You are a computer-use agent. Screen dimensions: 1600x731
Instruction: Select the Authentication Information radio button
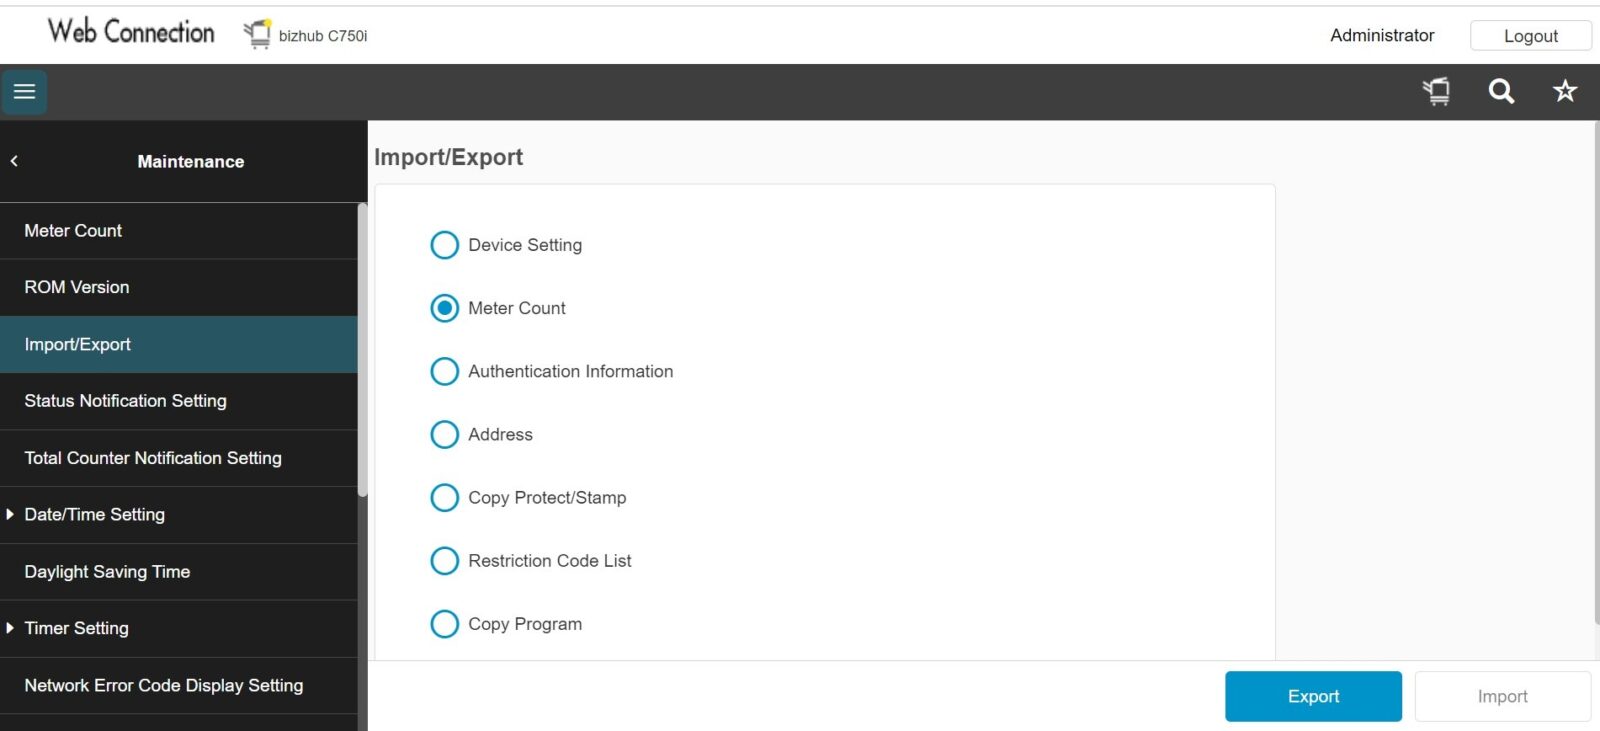click(444, 371)
